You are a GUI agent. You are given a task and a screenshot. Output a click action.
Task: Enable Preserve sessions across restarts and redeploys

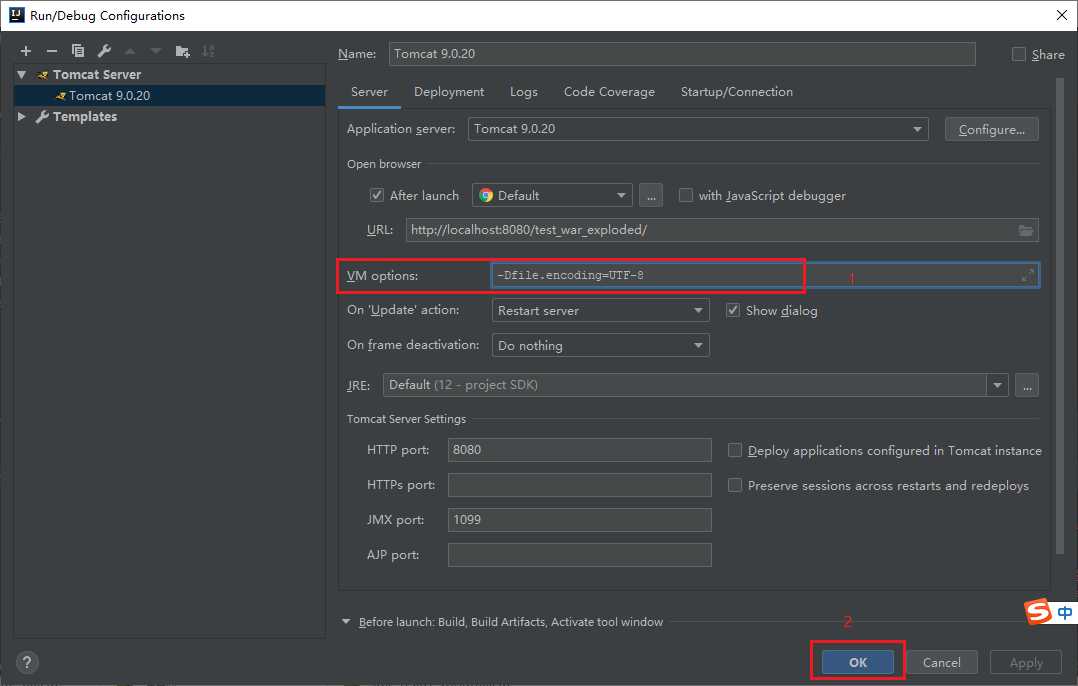(x=735, y=485)
